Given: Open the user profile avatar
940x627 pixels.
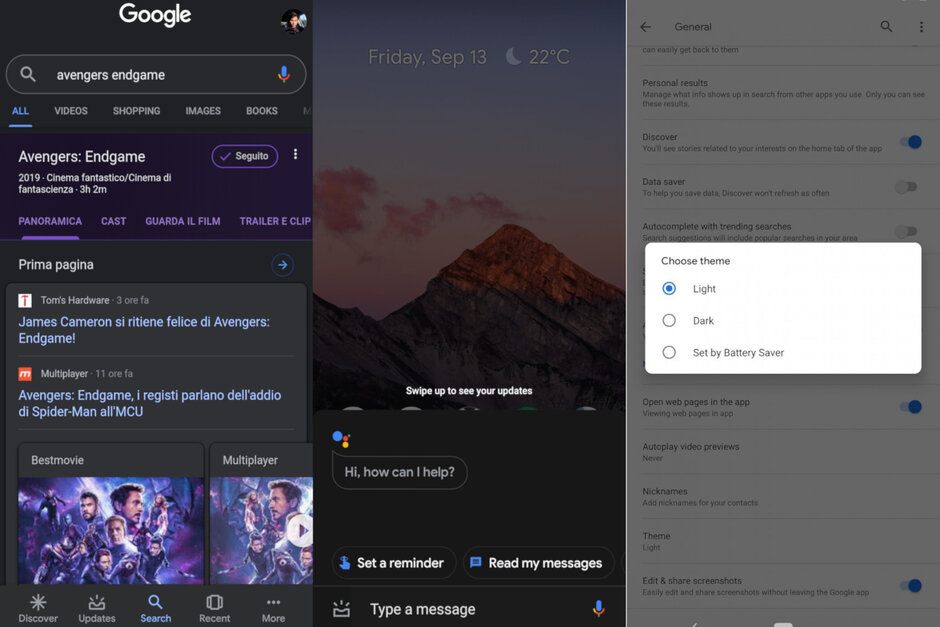Looking at the screenshot, I should tap(293, 22).
